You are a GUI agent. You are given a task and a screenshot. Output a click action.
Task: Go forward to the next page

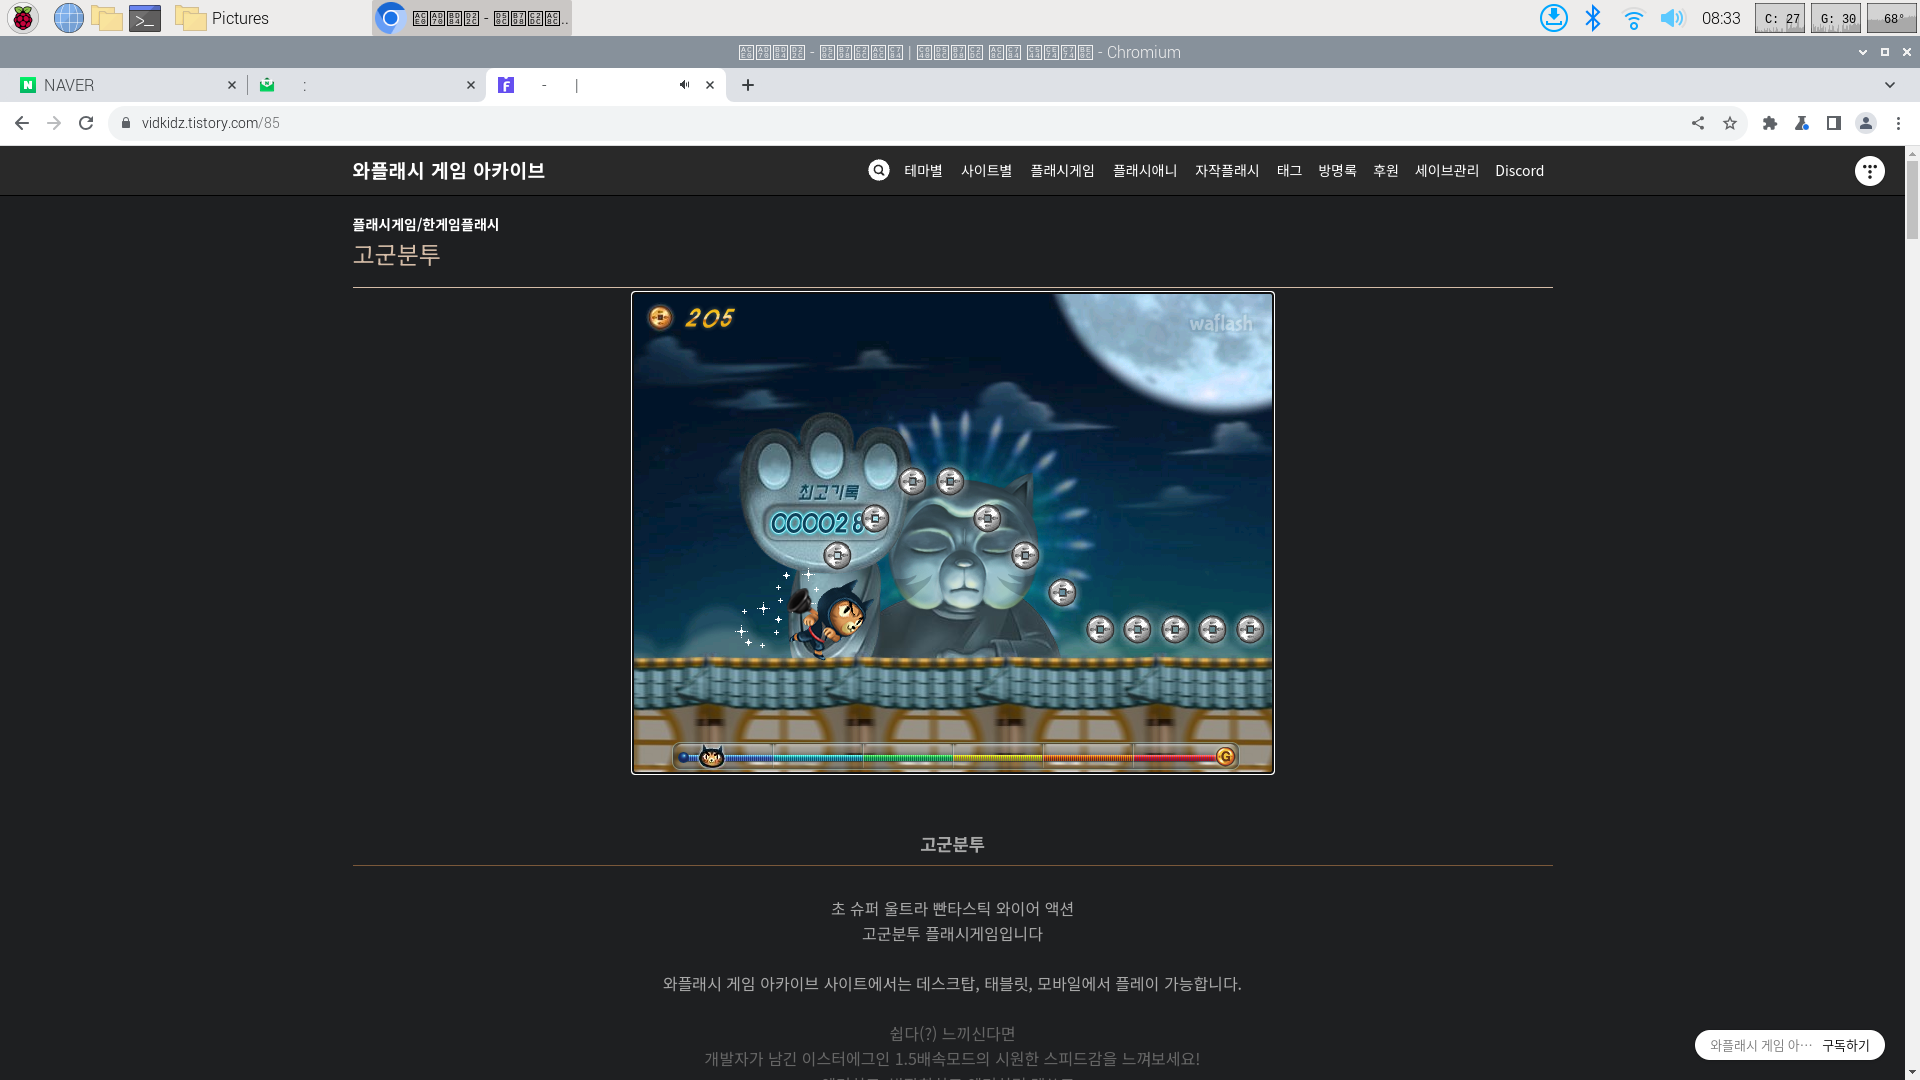[54, 123]
